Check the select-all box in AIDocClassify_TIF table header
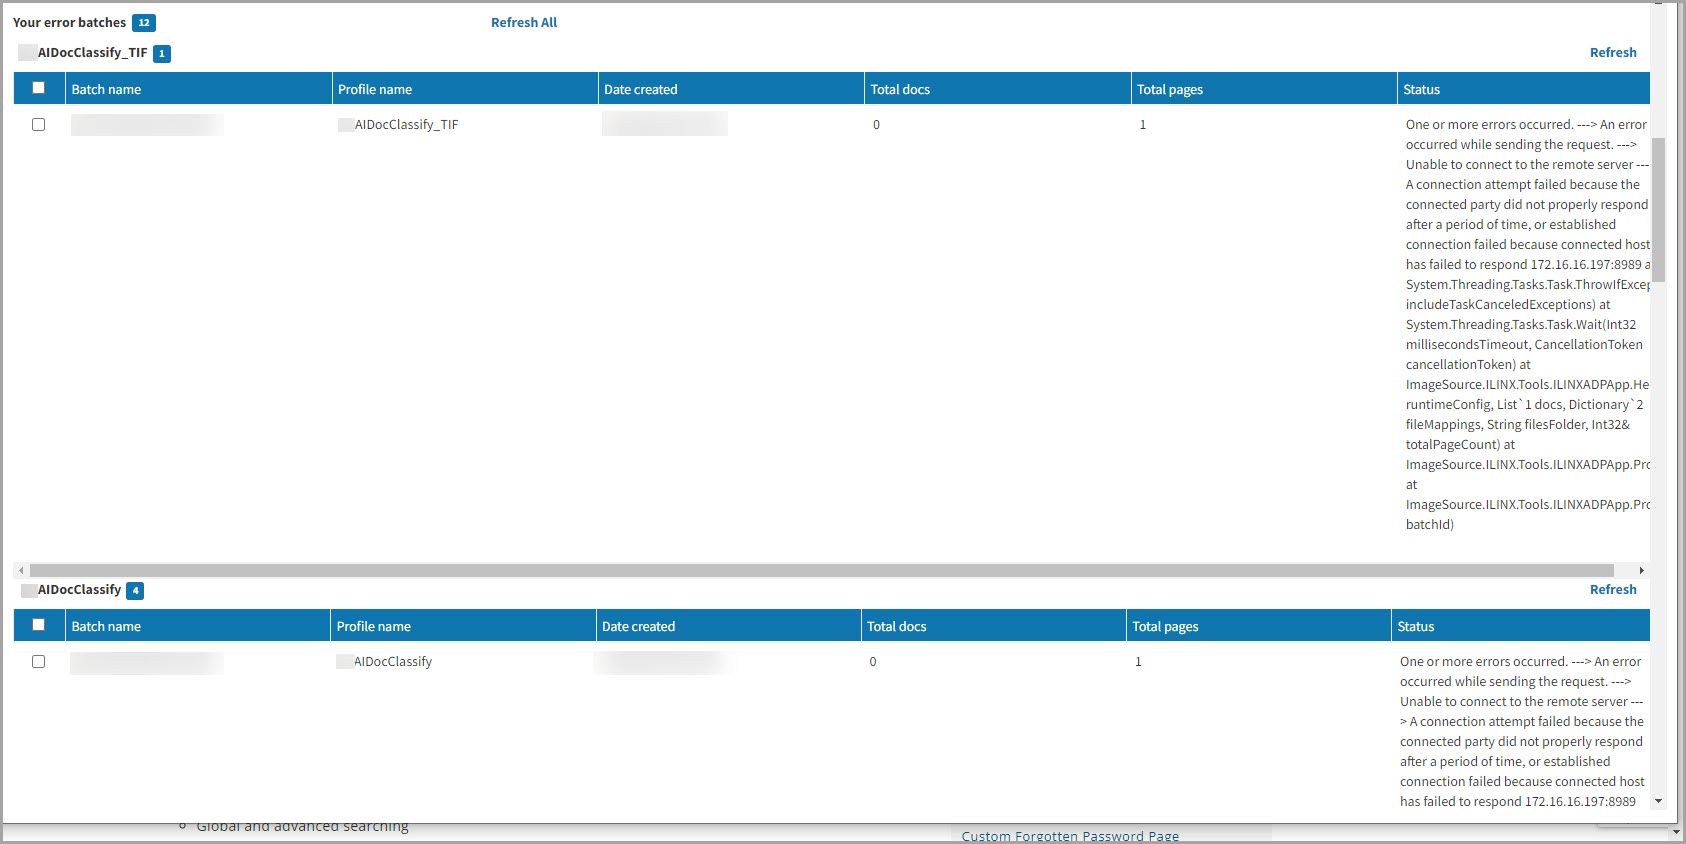1686x844 pixels. [x=39, y=88]
